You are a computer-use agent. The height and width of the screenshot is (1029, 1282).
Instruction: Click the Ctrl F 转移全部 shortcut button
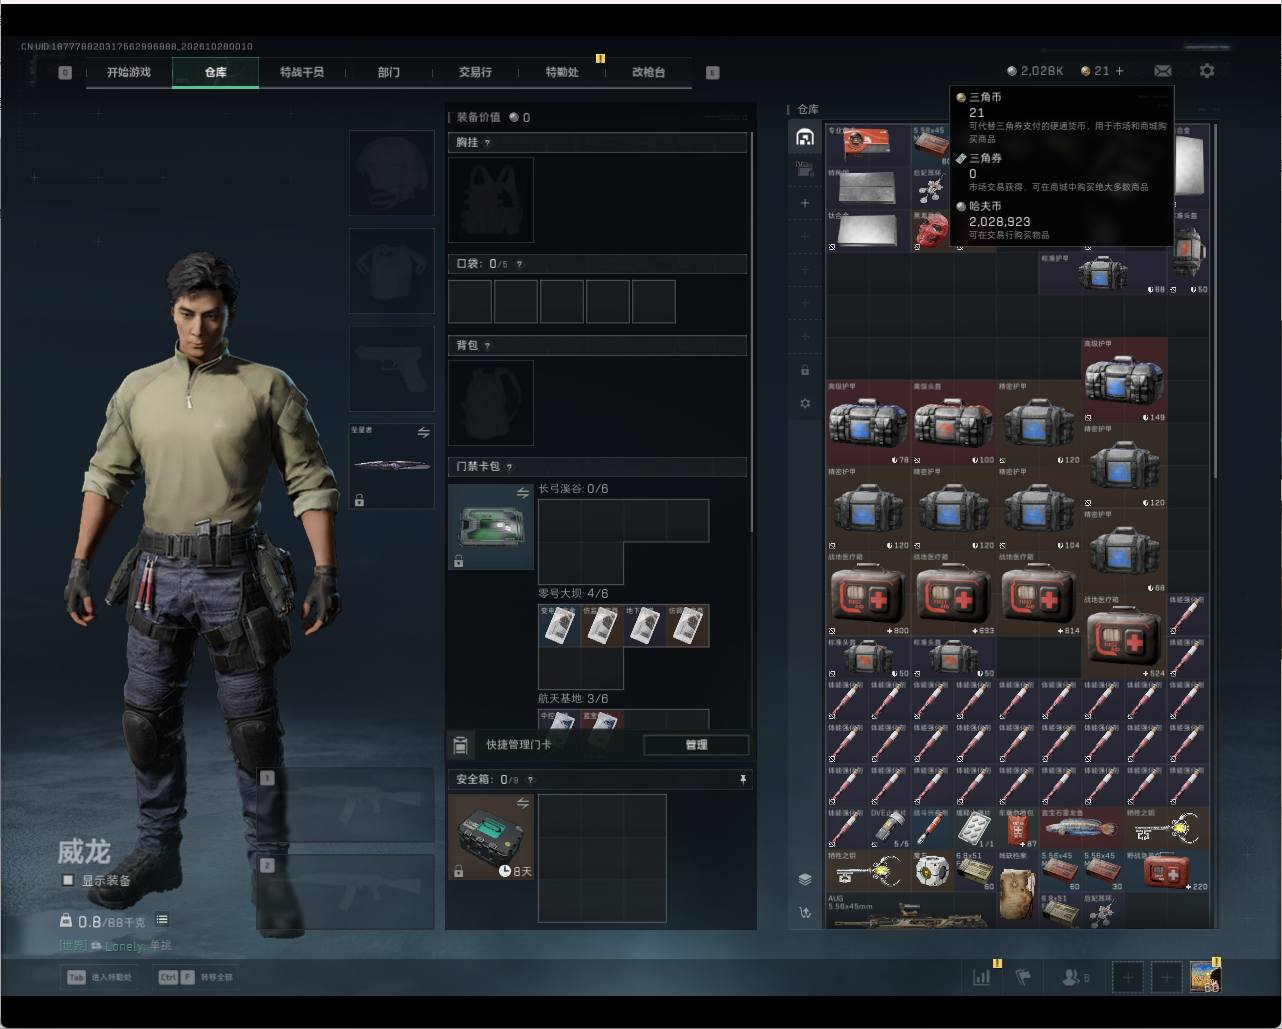point(196,977)
